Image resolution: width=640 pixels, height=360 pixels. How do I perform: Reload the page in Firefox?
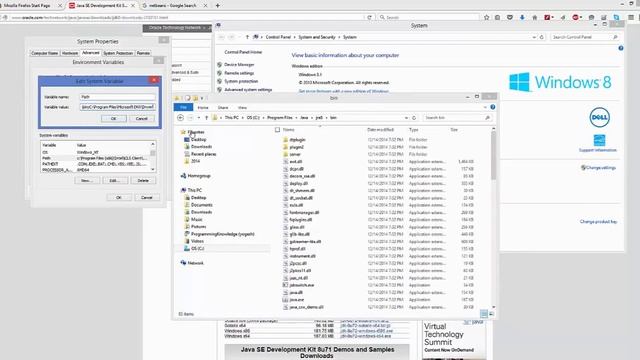[369, 18]
